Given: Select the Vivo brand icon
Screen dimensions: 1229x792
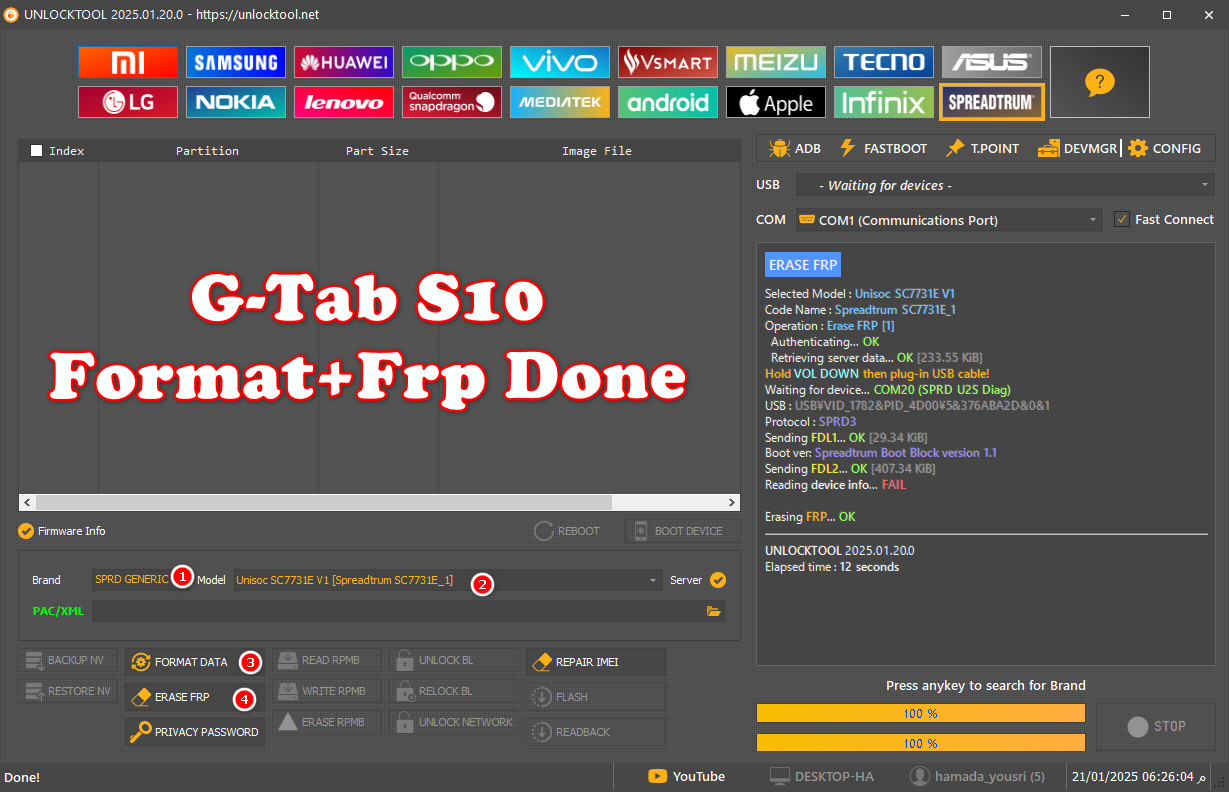Looking at the screenshot, I should coord(560,62).
